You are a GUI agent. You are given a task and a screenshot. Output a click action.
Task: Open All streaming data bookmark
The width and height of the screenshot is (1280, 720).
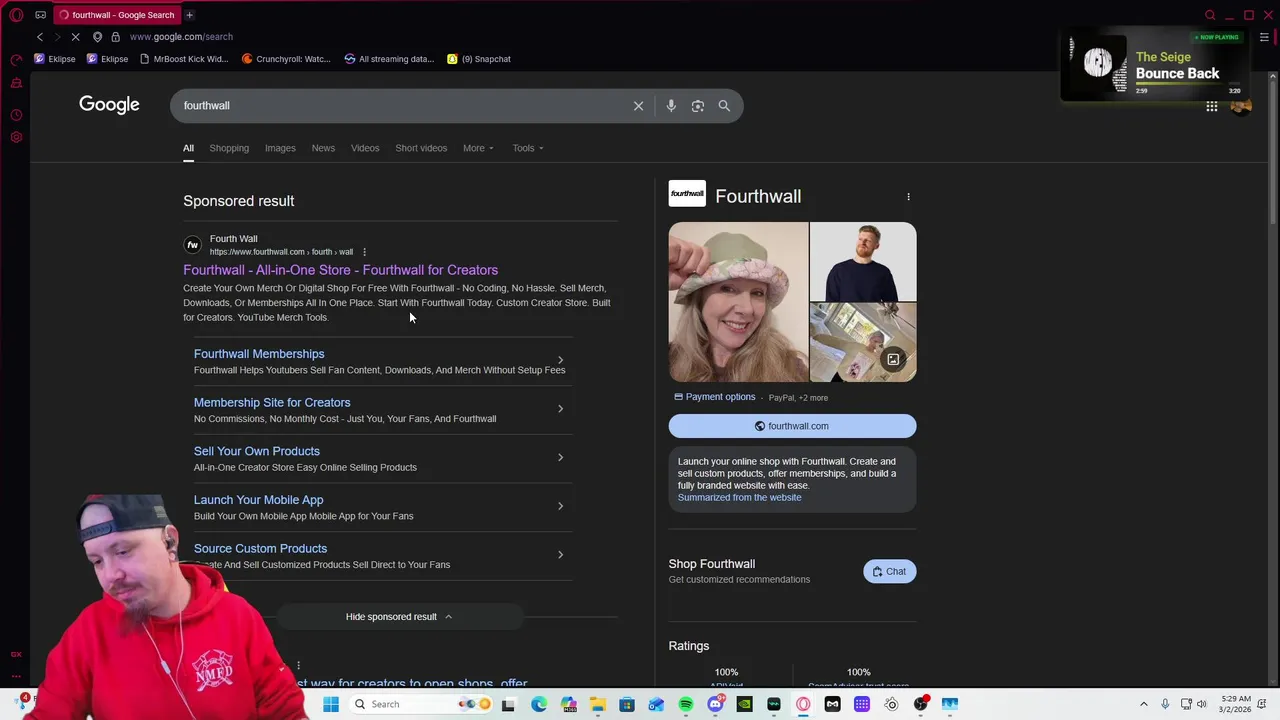(389, 59)
